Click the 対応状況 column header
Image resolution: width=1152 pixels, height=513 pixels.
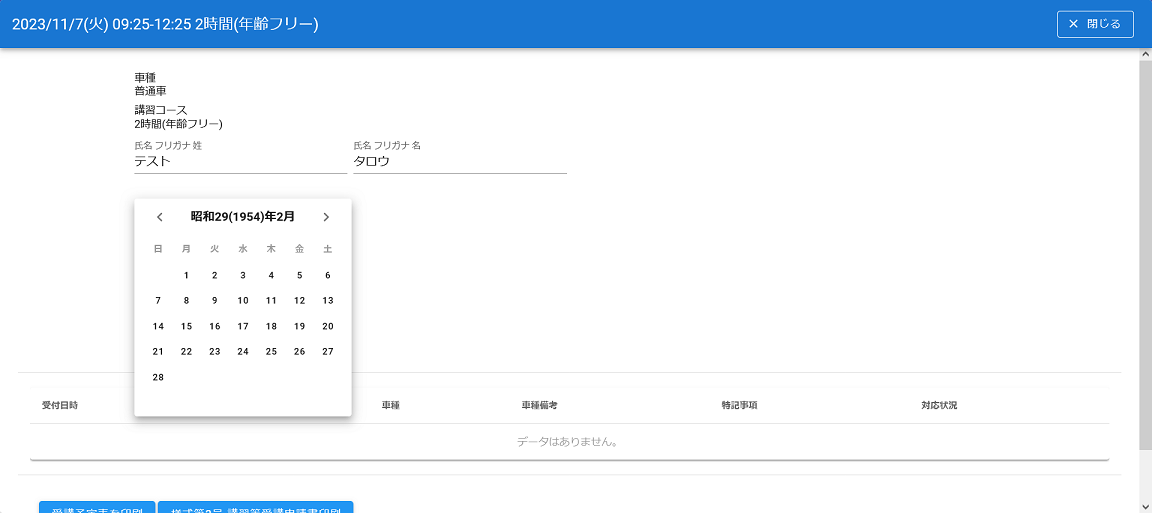939,406
